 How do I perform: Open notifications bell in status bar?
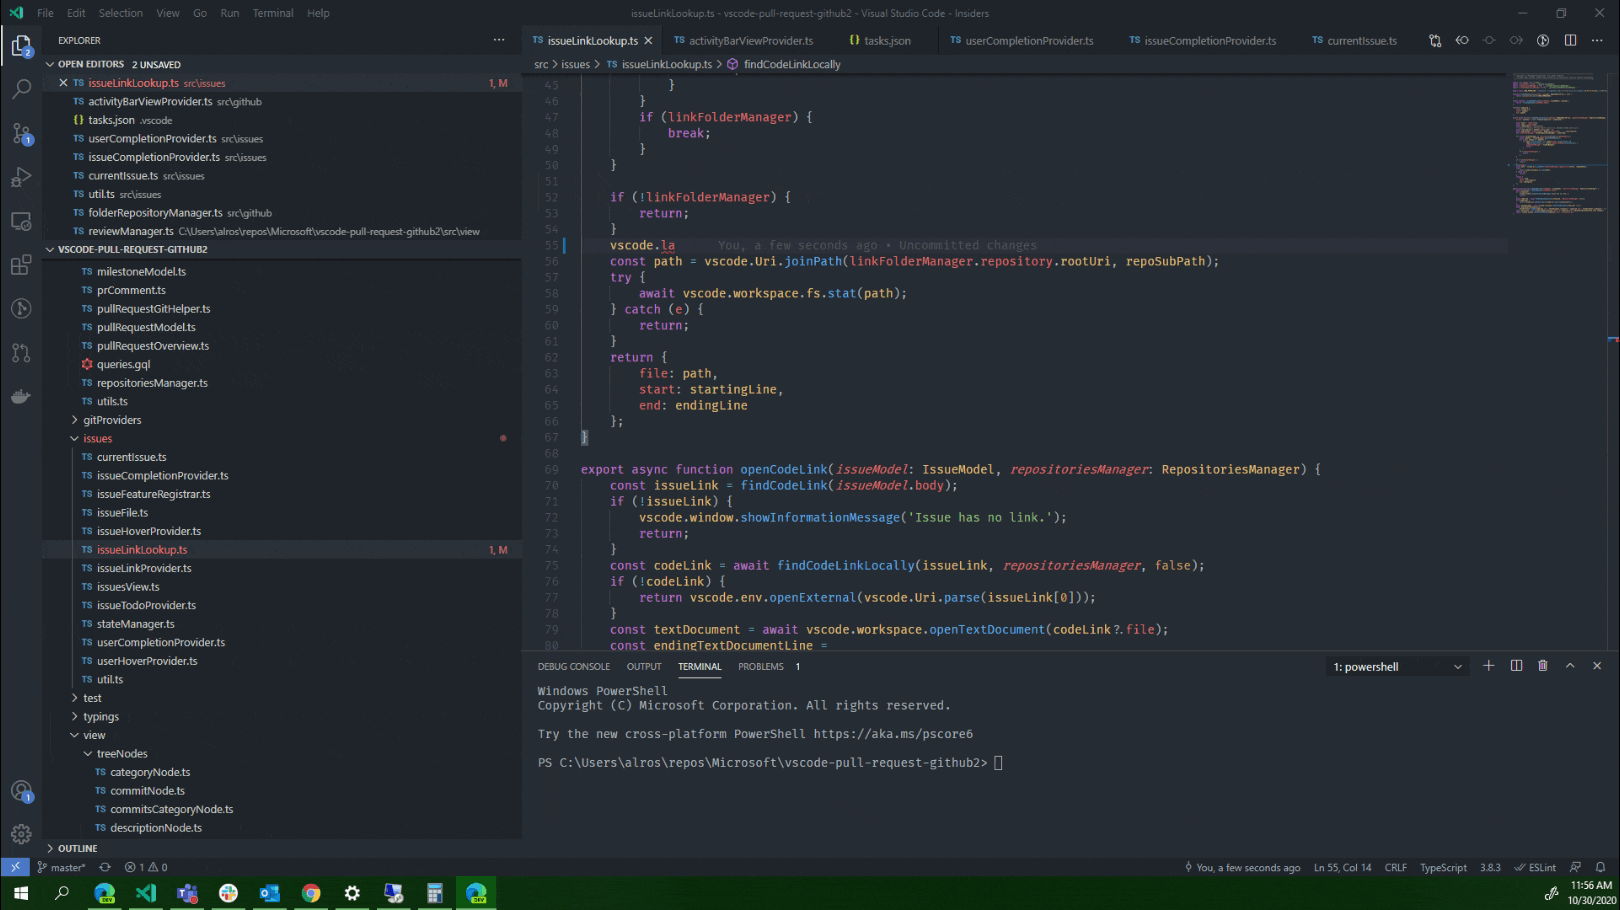(x=1600, y=867)
